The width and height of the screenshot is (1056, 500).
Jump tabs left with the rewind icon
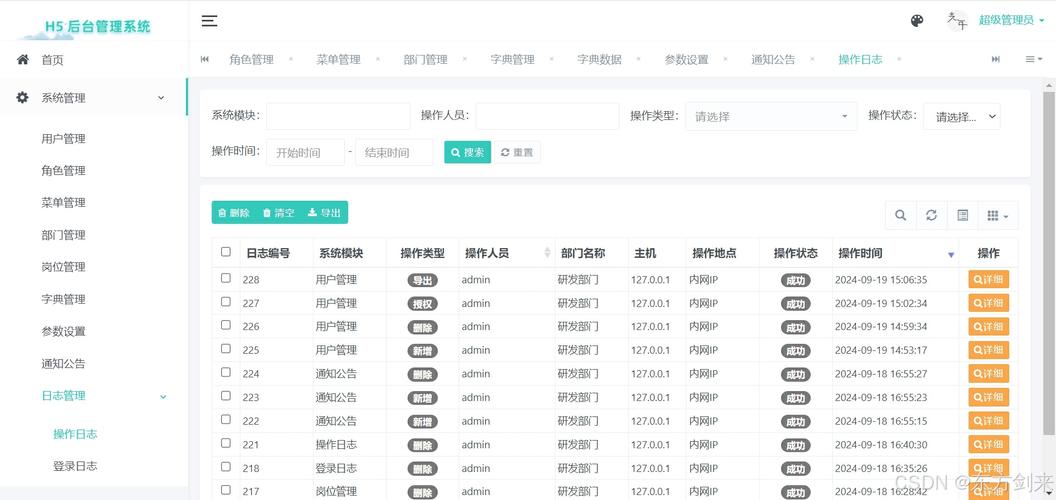205,59
